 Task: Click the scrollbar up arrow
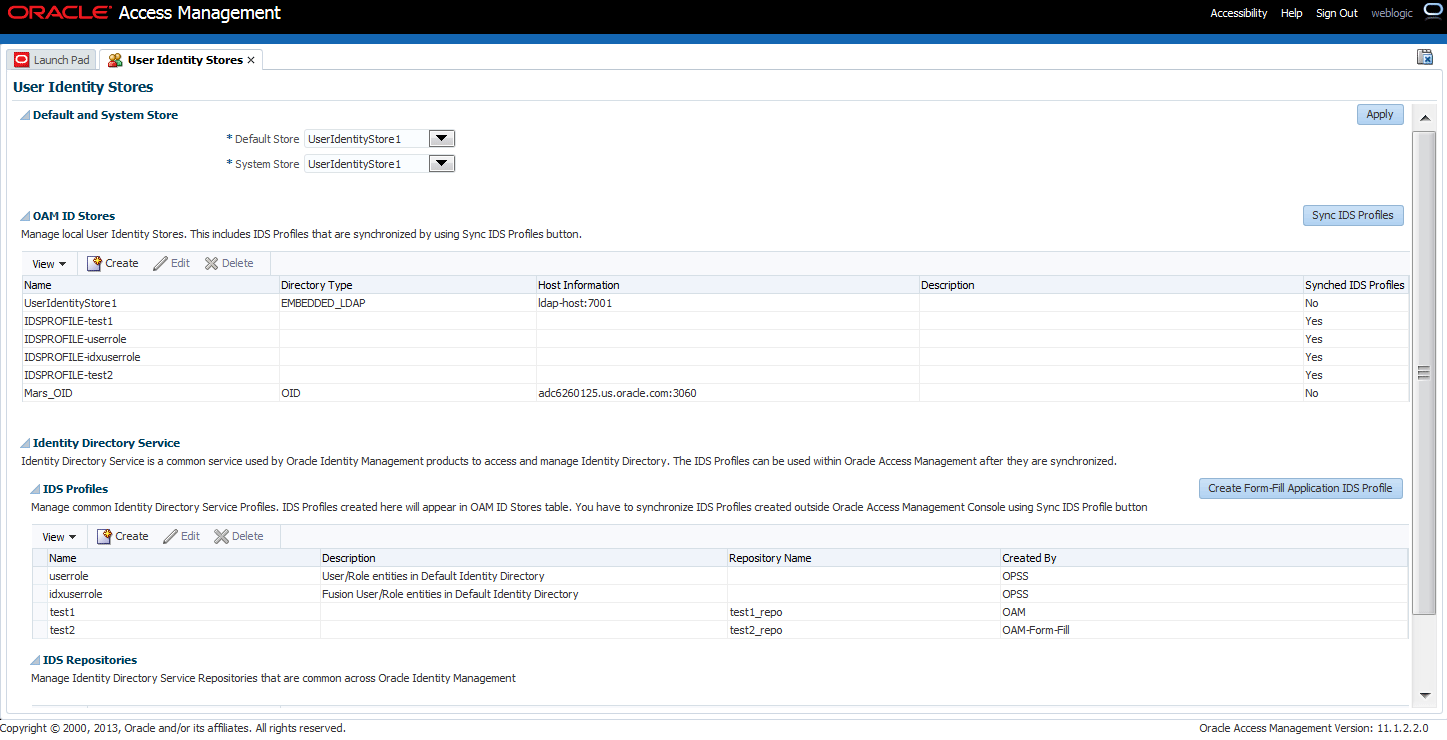click(1425, 118)
